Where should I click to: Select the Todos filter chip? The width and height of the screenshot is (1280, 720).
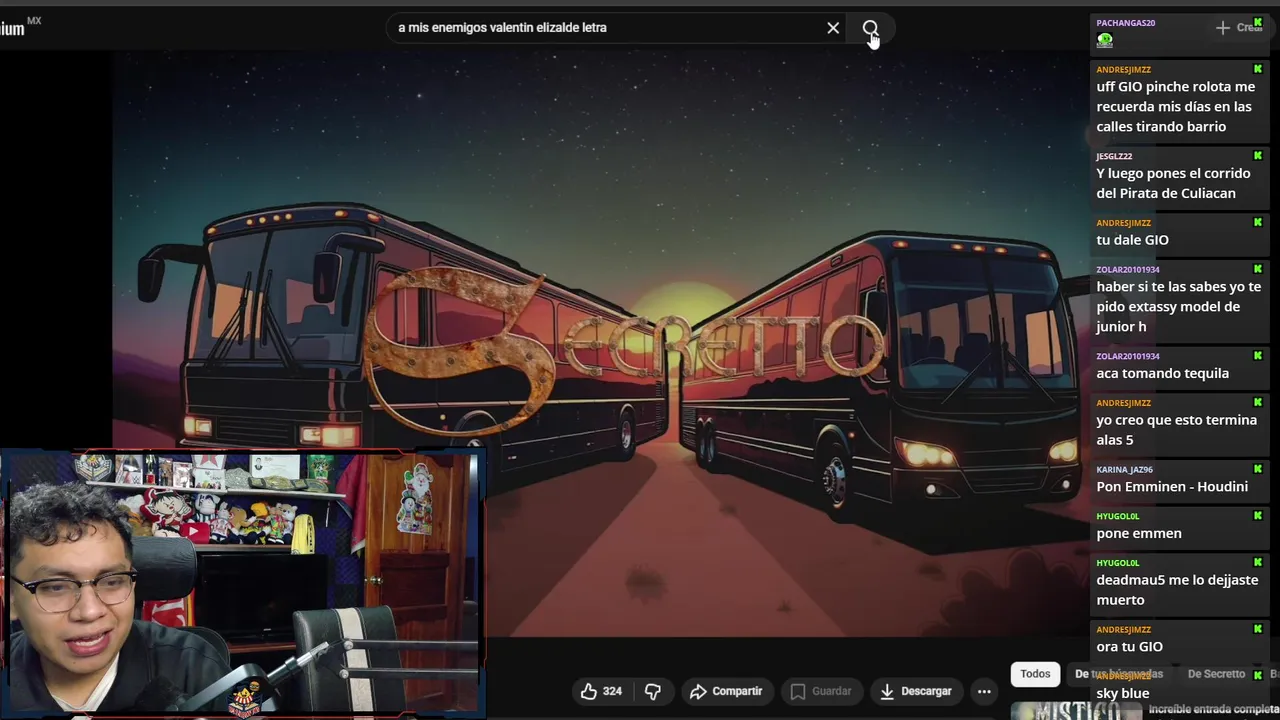click(1035, 674)
